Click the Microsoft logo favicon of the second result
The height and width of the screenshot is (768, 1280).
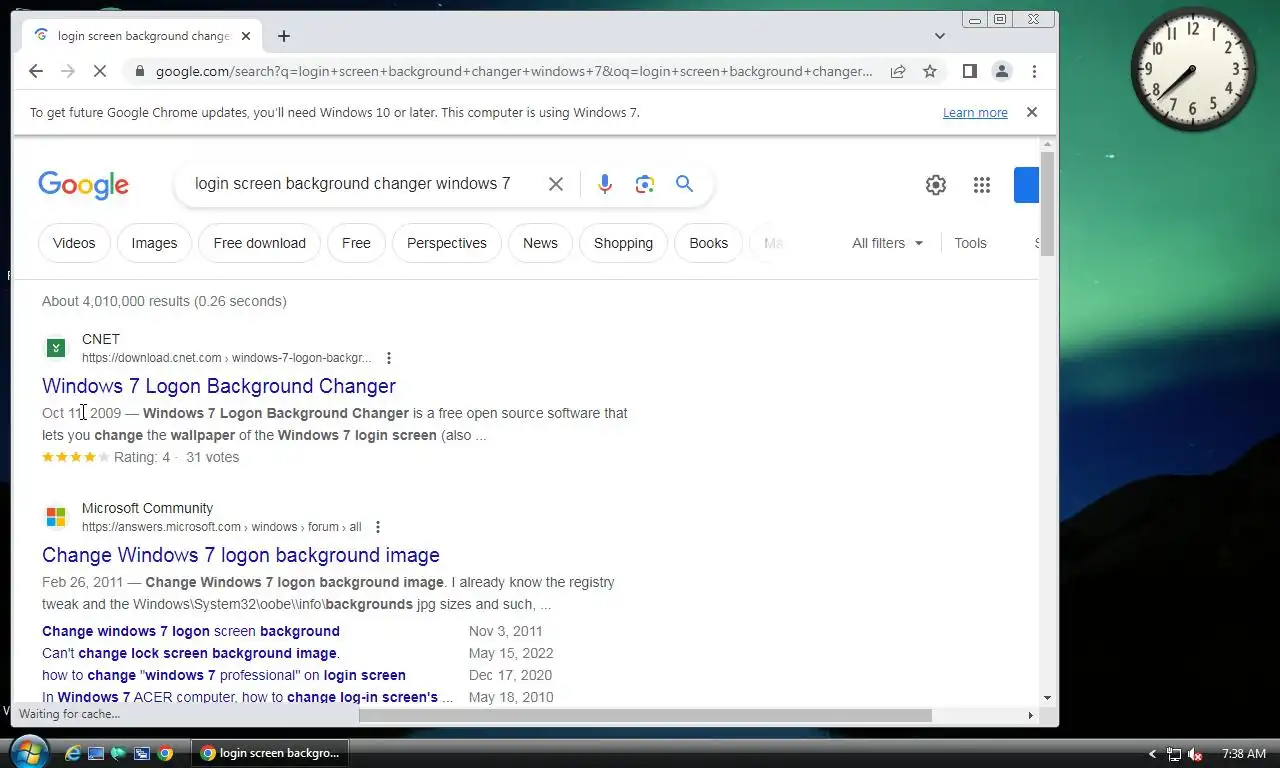pos(56,517)
